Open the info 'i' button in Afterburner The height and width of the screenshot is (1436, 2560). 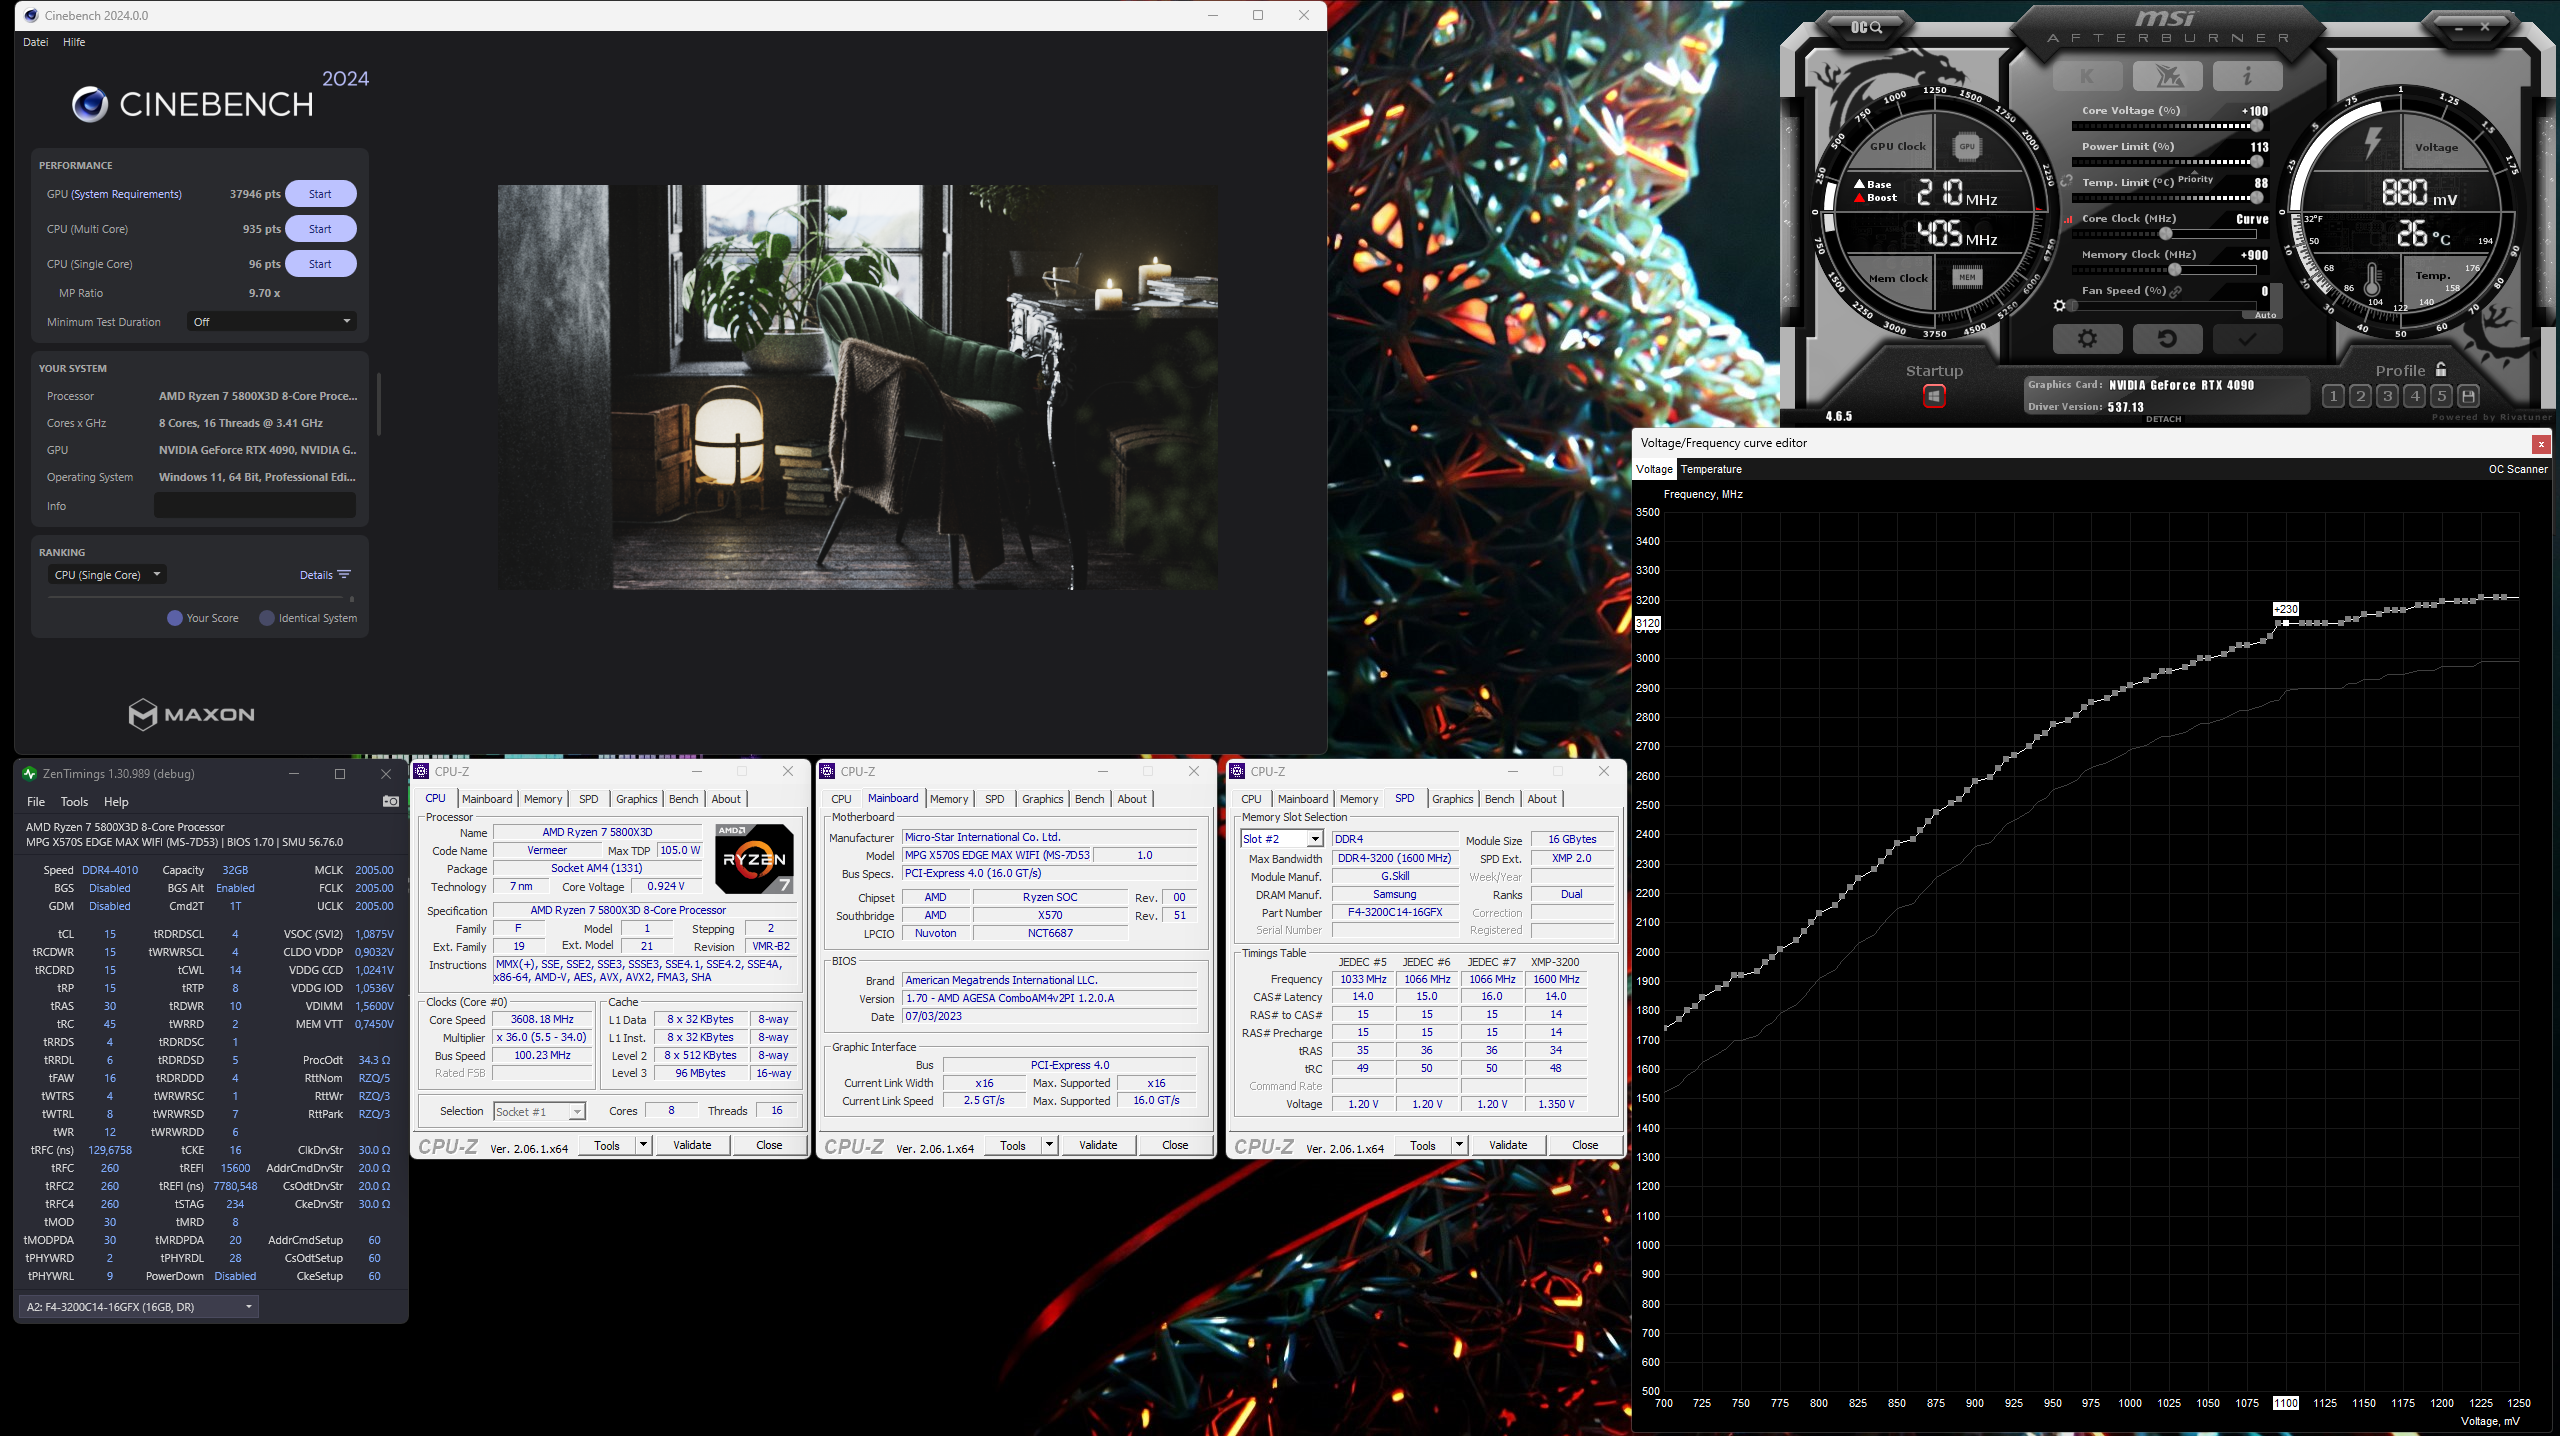click(2246, 76)
